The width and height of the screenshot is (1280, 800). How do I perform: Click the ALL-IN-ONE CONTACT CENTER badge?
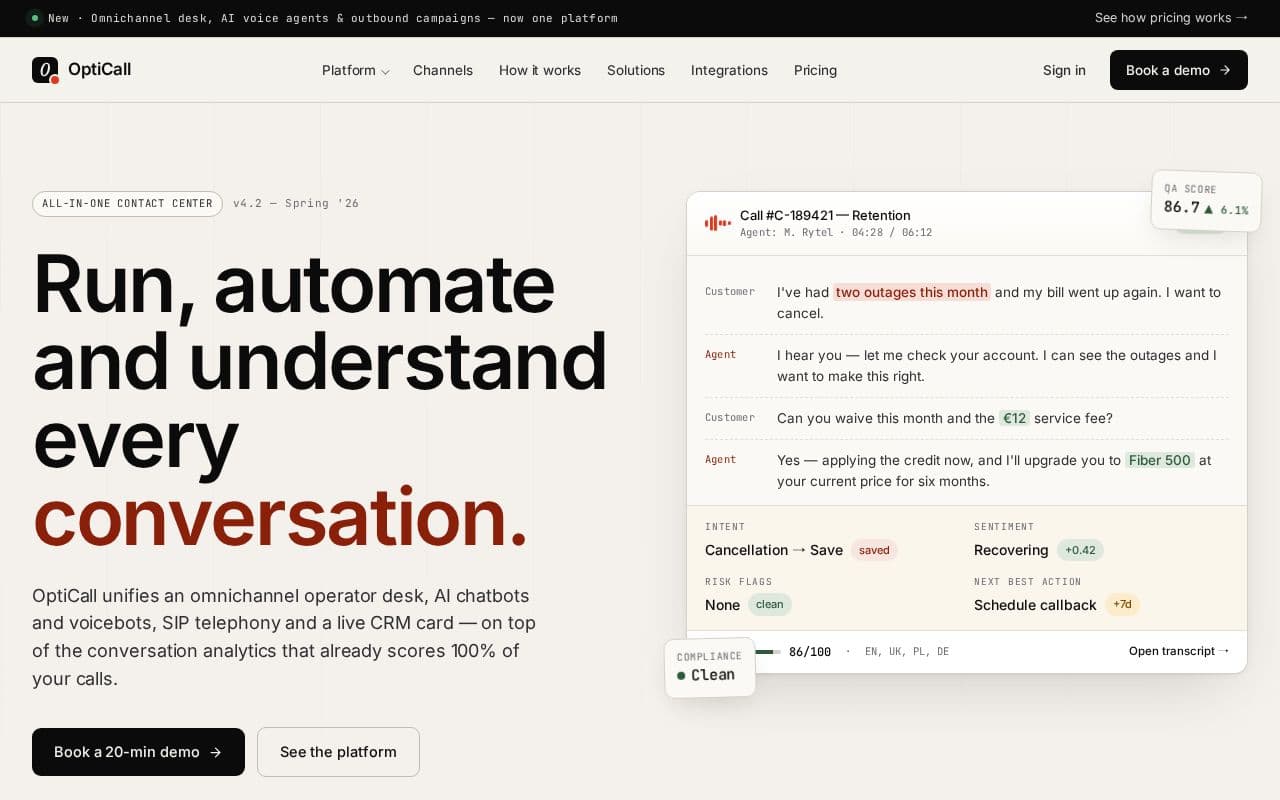point(127,204)
